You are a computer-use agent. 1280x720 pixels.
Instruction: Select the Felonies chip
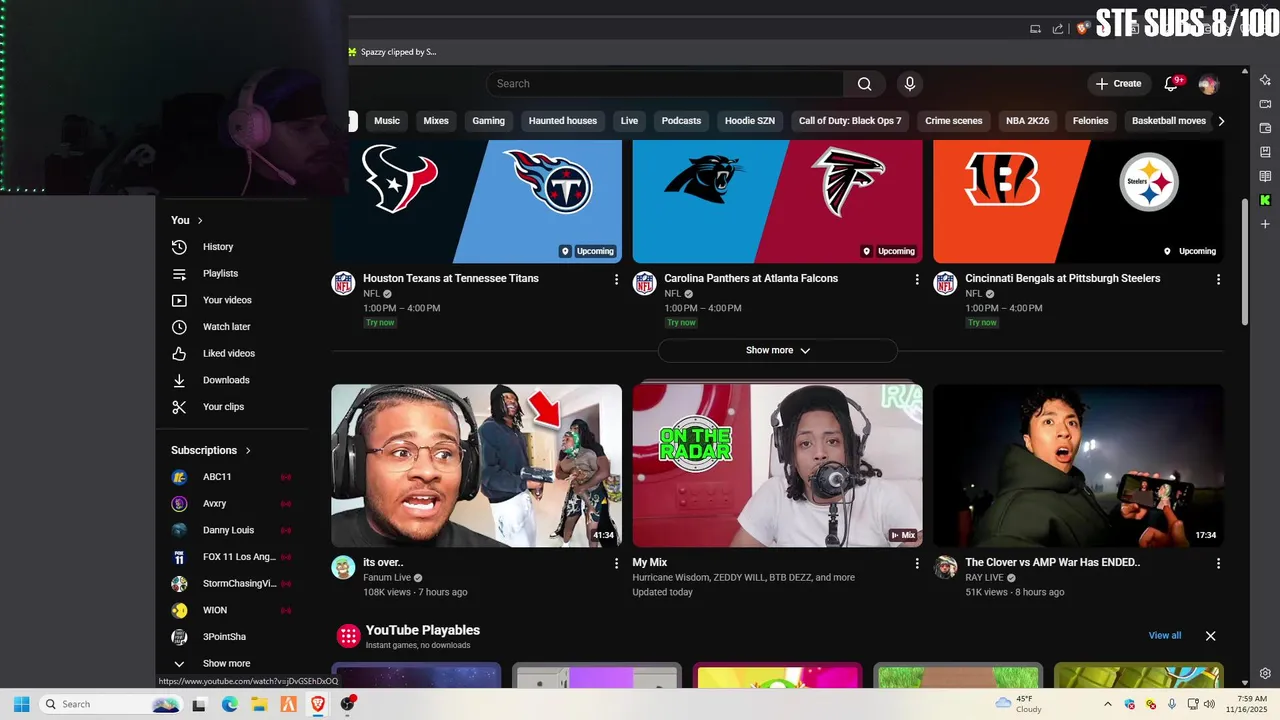[1091, 121]
